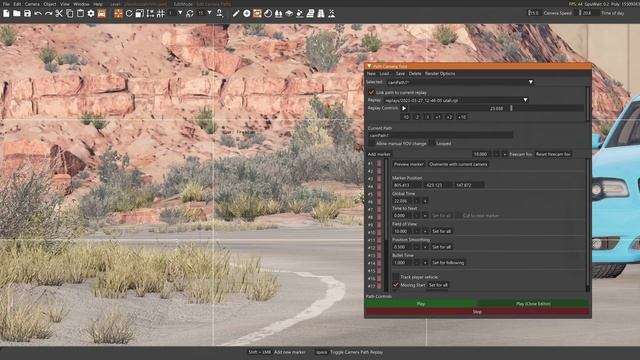Select the highlighted Camera Path tool icon
Screen dimensions: 640x360
[257, 13]
